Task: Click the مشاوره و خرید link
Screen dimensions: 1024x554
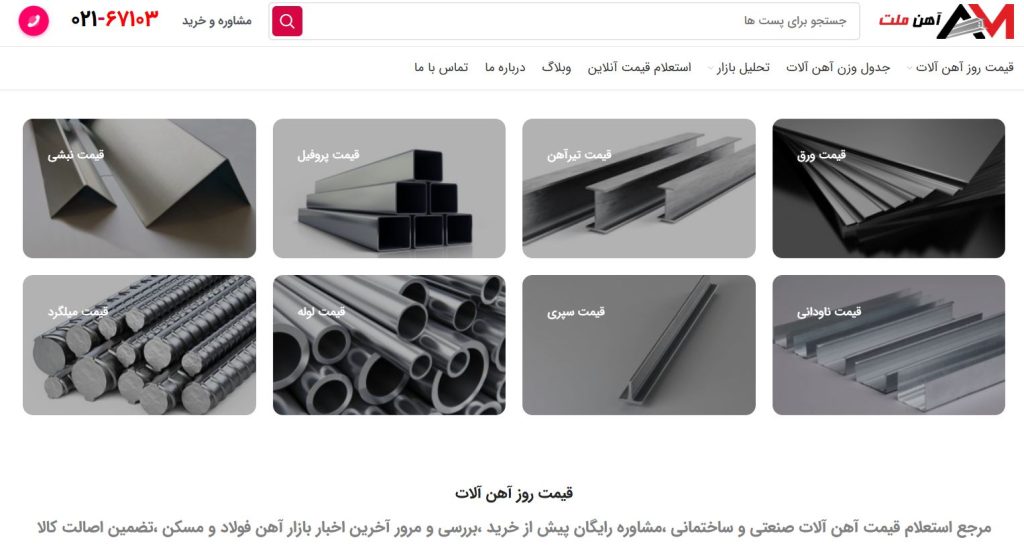Action: pyautogui.click(x=217, y=21)
